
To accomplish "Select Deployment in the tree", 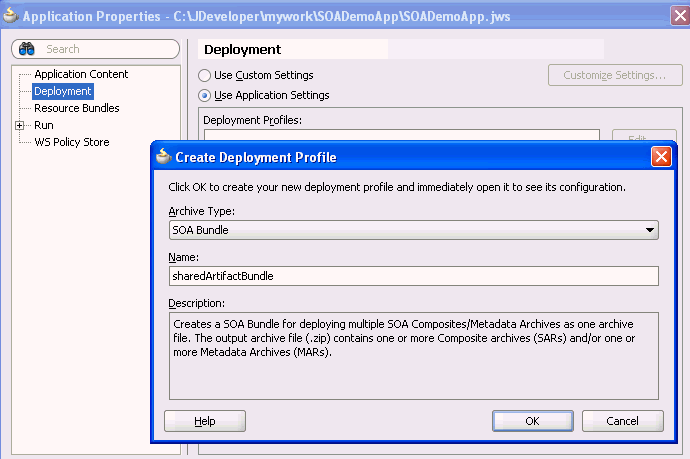I will tap(62, 91).
